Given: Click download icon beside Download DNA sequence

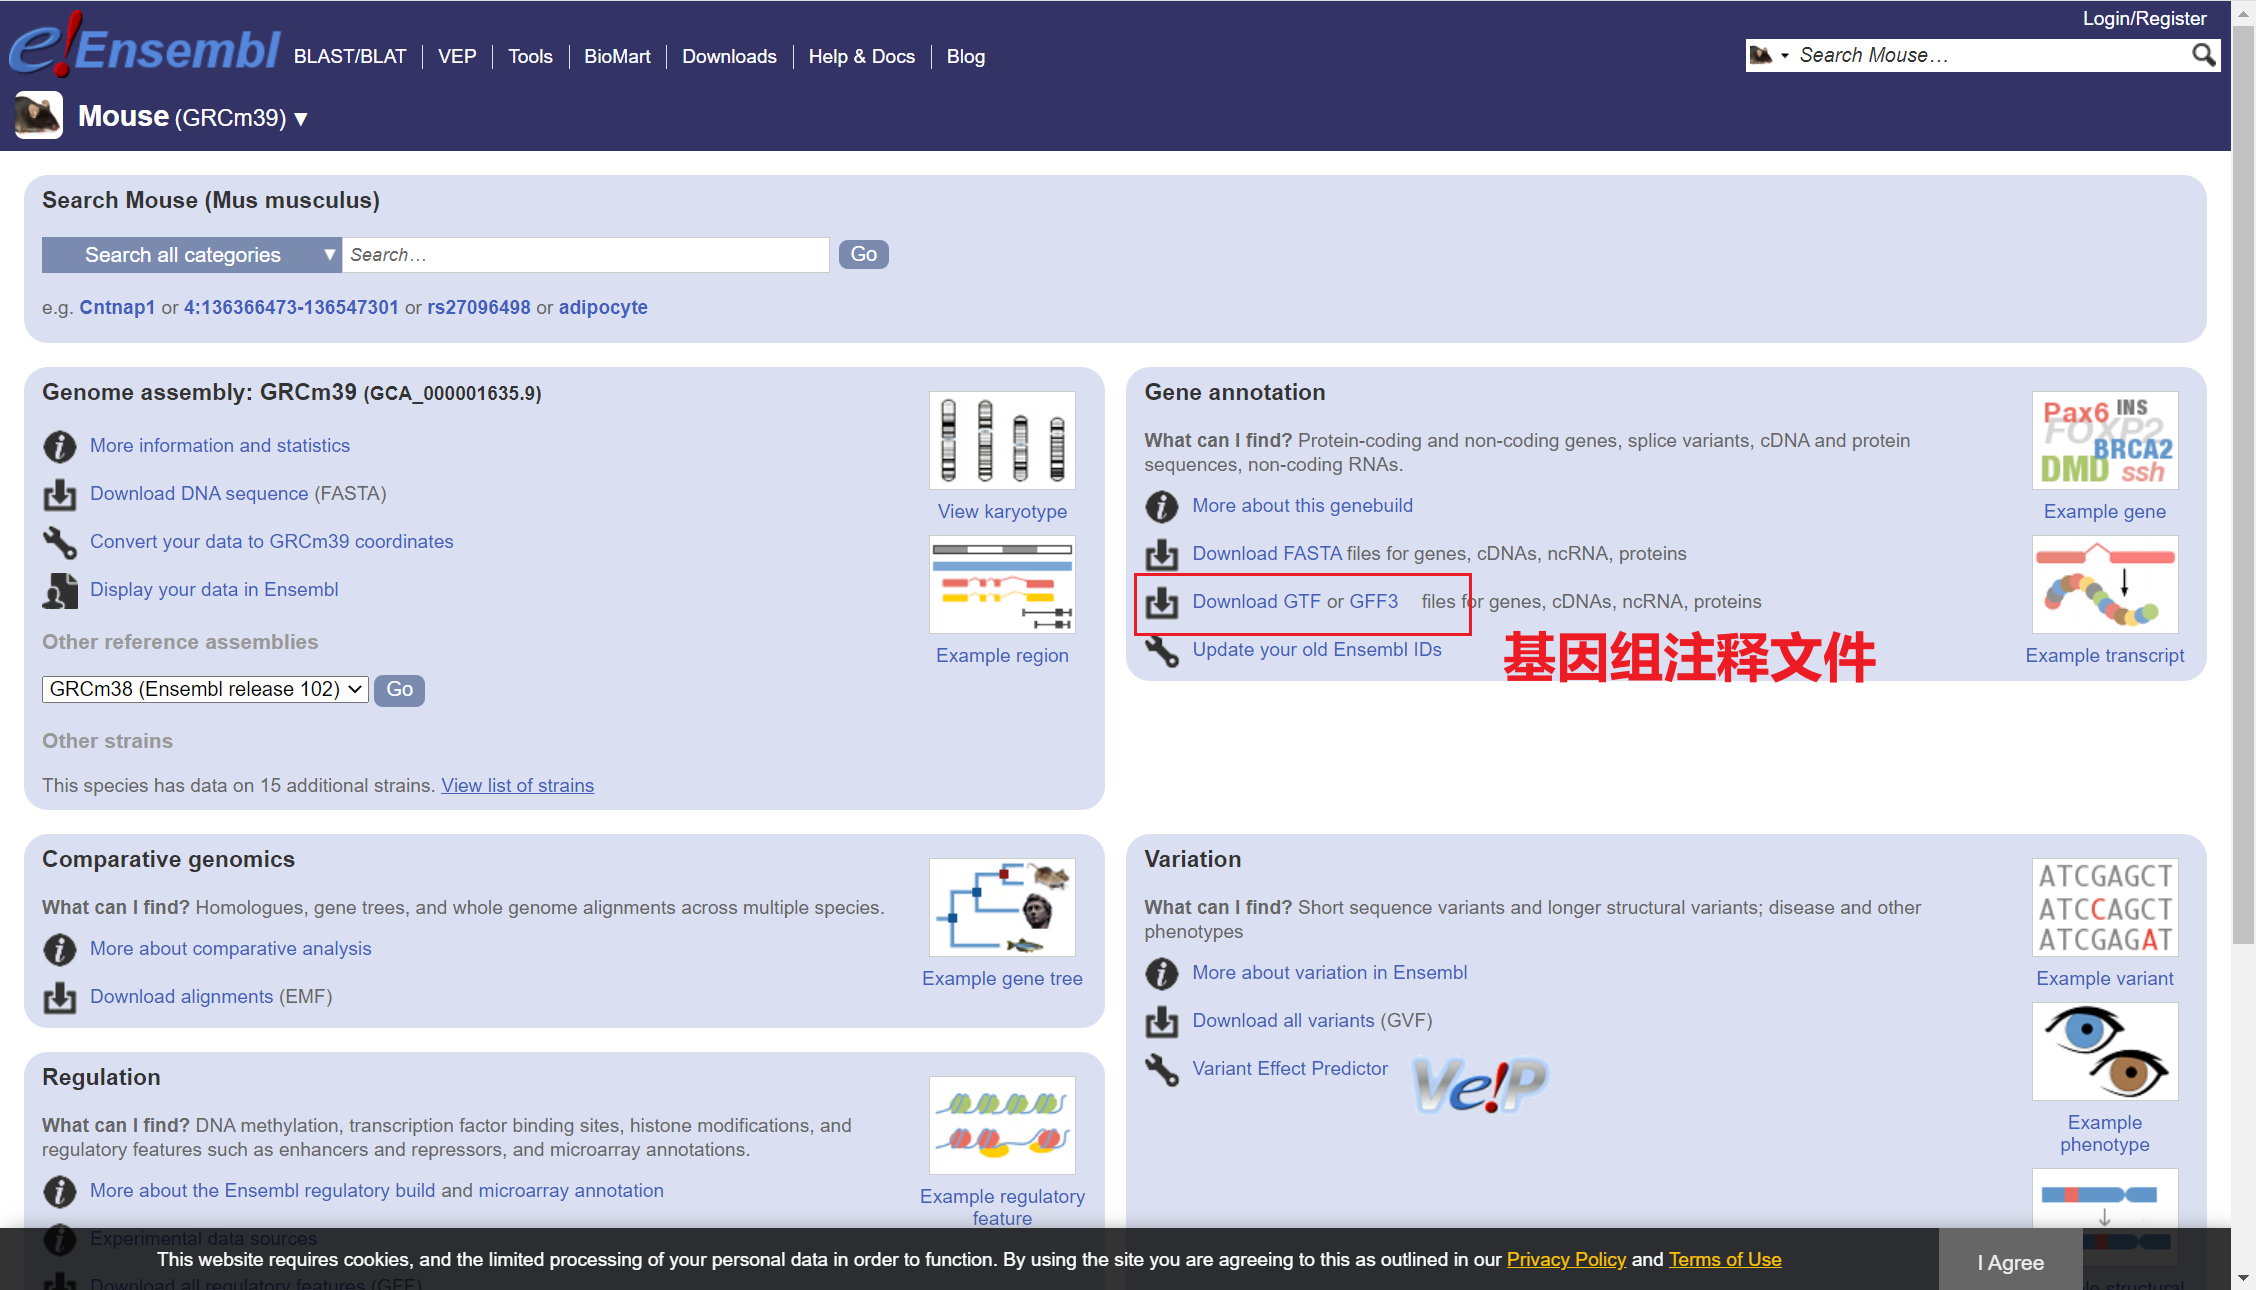Looking at the screenshot, I should (x=60, y=494).
